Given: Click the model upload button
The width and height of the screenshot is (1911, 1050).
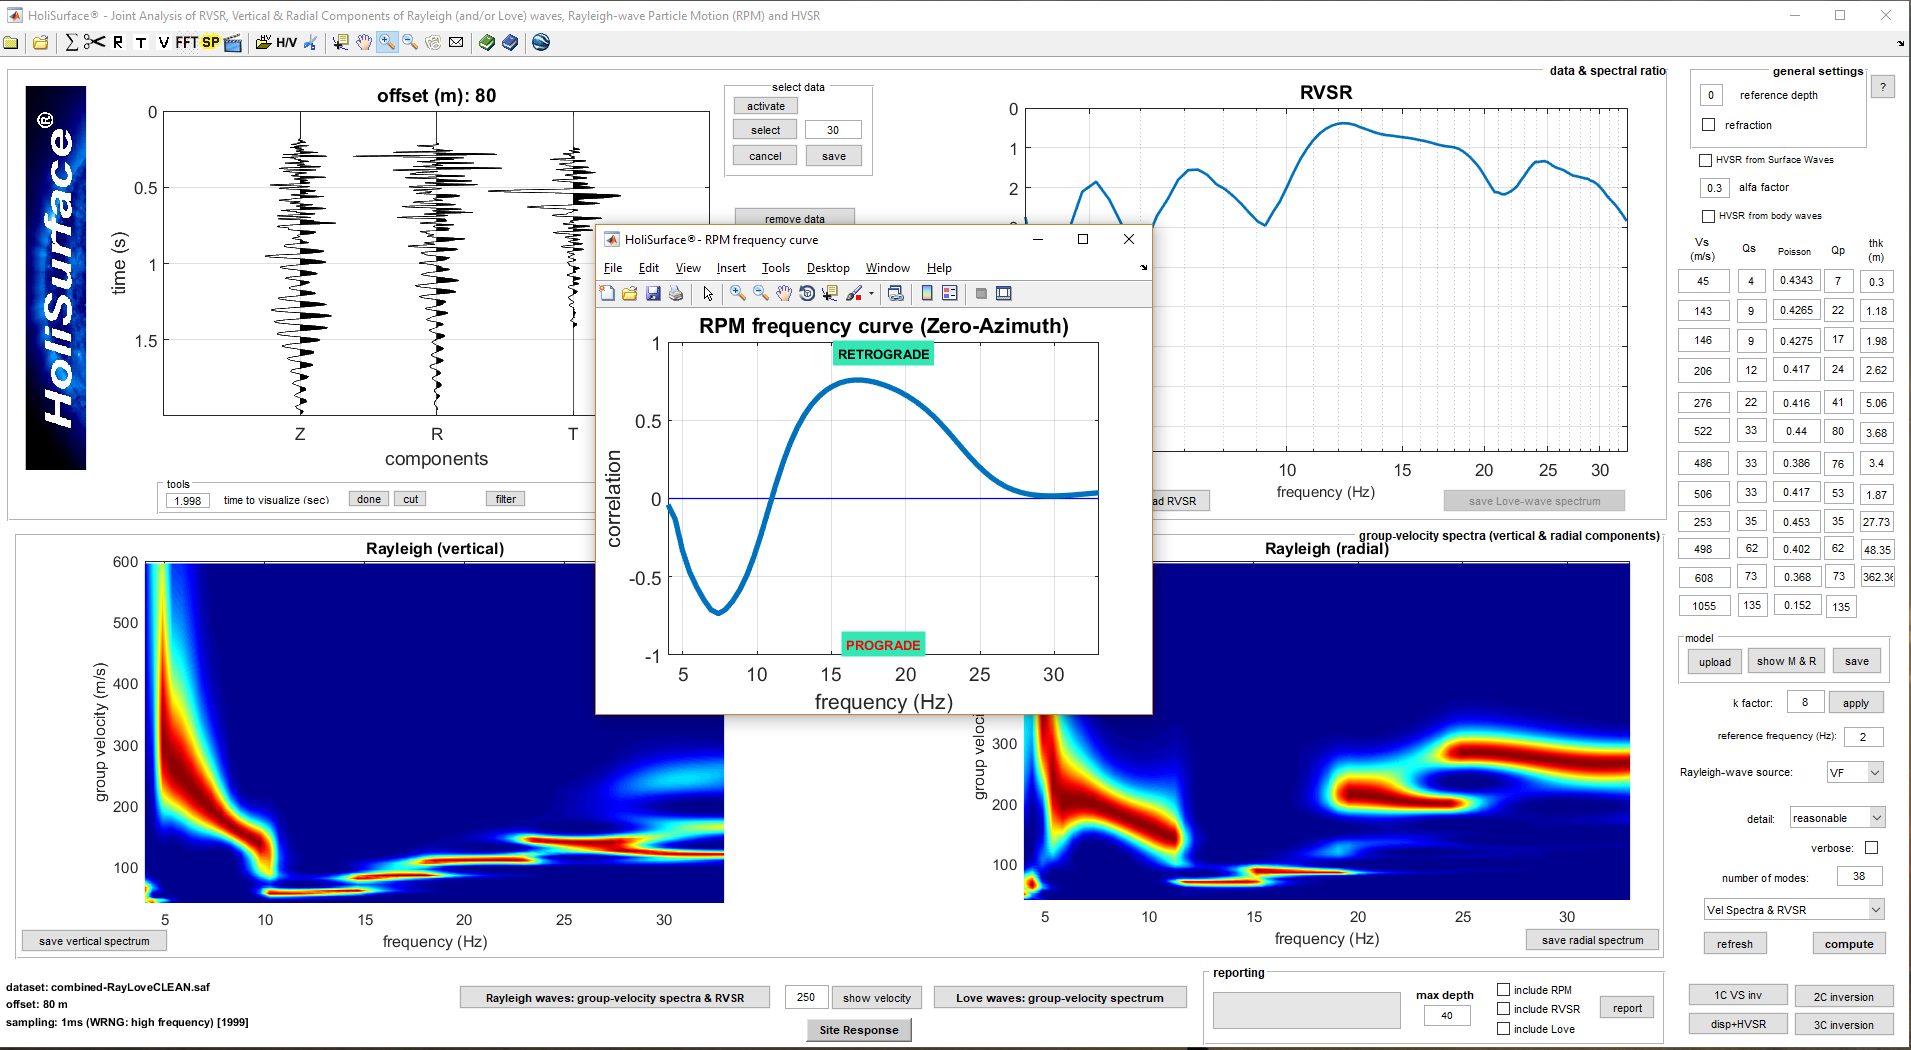Looking at the screenshot, I should (x=1714, y=661).
